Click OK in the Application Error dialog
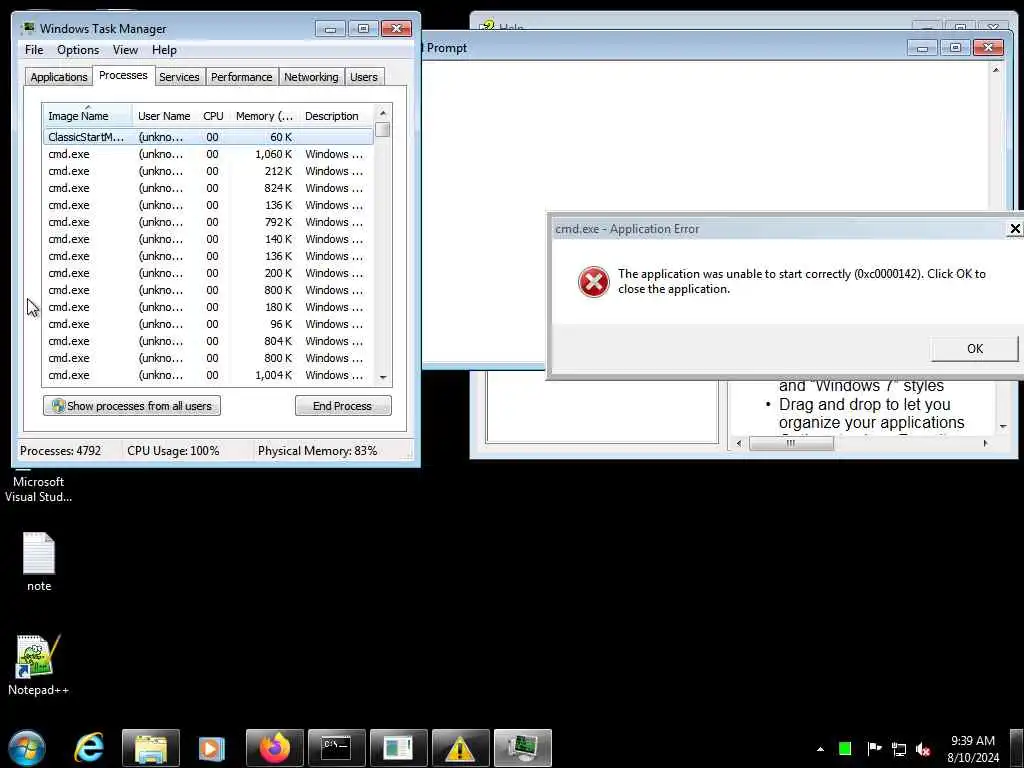 click(974, 349)
